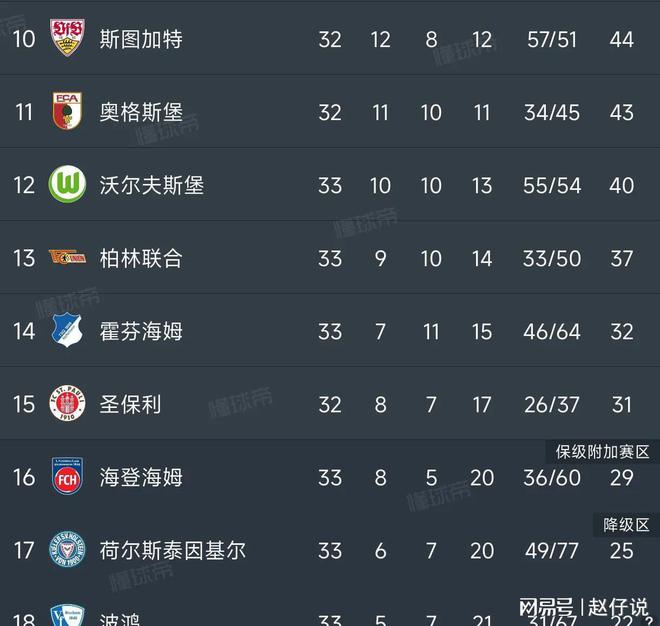Click the Union Berlin club crest

(x=67, y=258)
